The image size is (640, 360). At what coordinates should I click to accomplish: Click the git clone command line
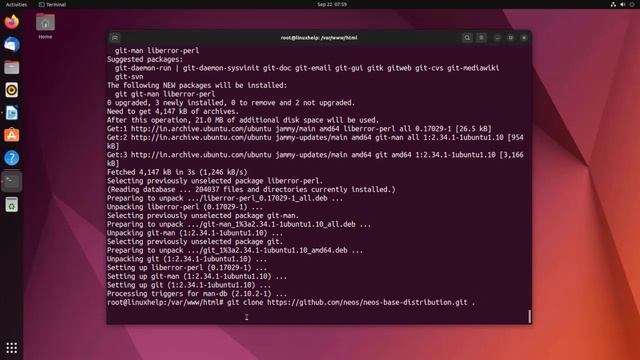point(291,302)
